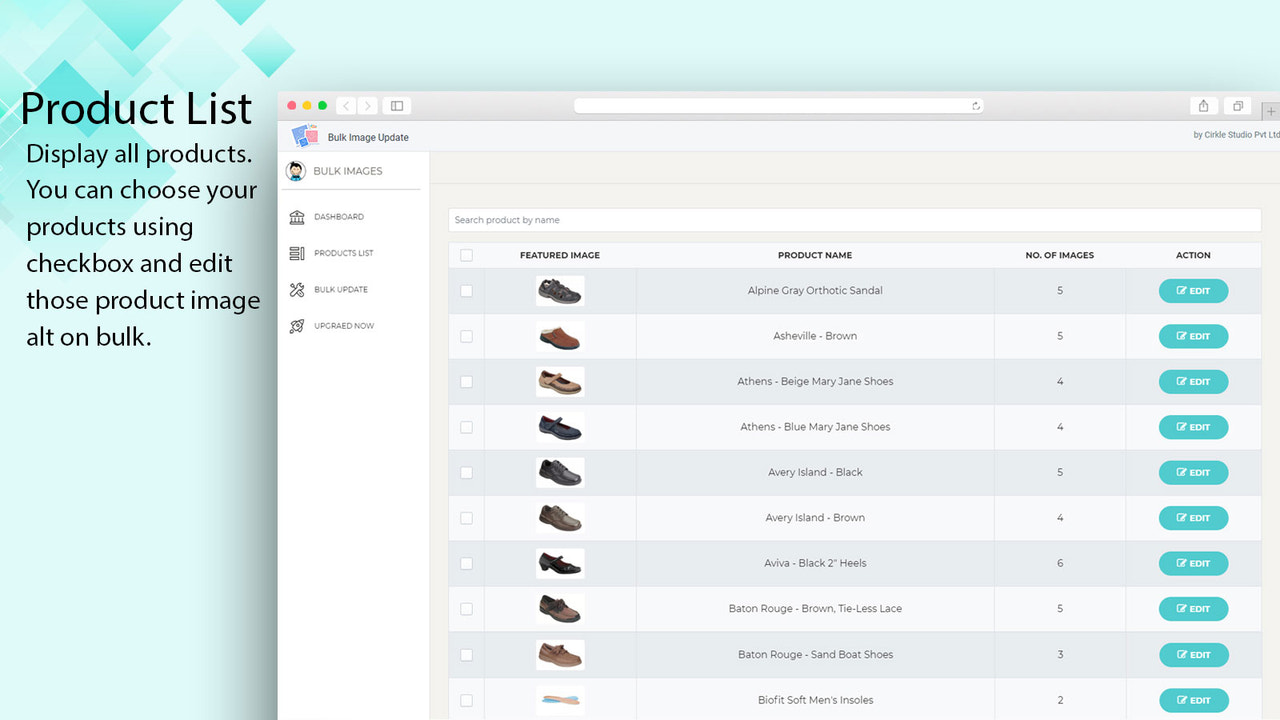The height and width of the screenshot is (720, 1280).
Task: Select the Upgraed Now menu item
Action: [344, 326]
